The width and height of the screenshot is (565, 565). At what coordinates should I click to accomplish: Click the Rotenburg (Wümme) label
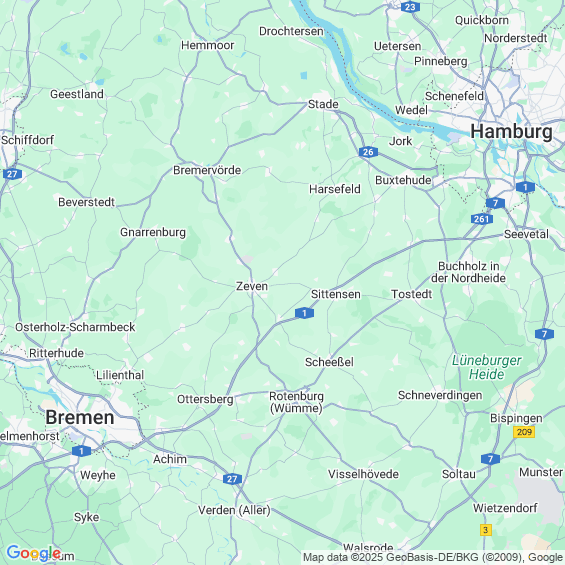pyautogui.click(x=296, y=402)
